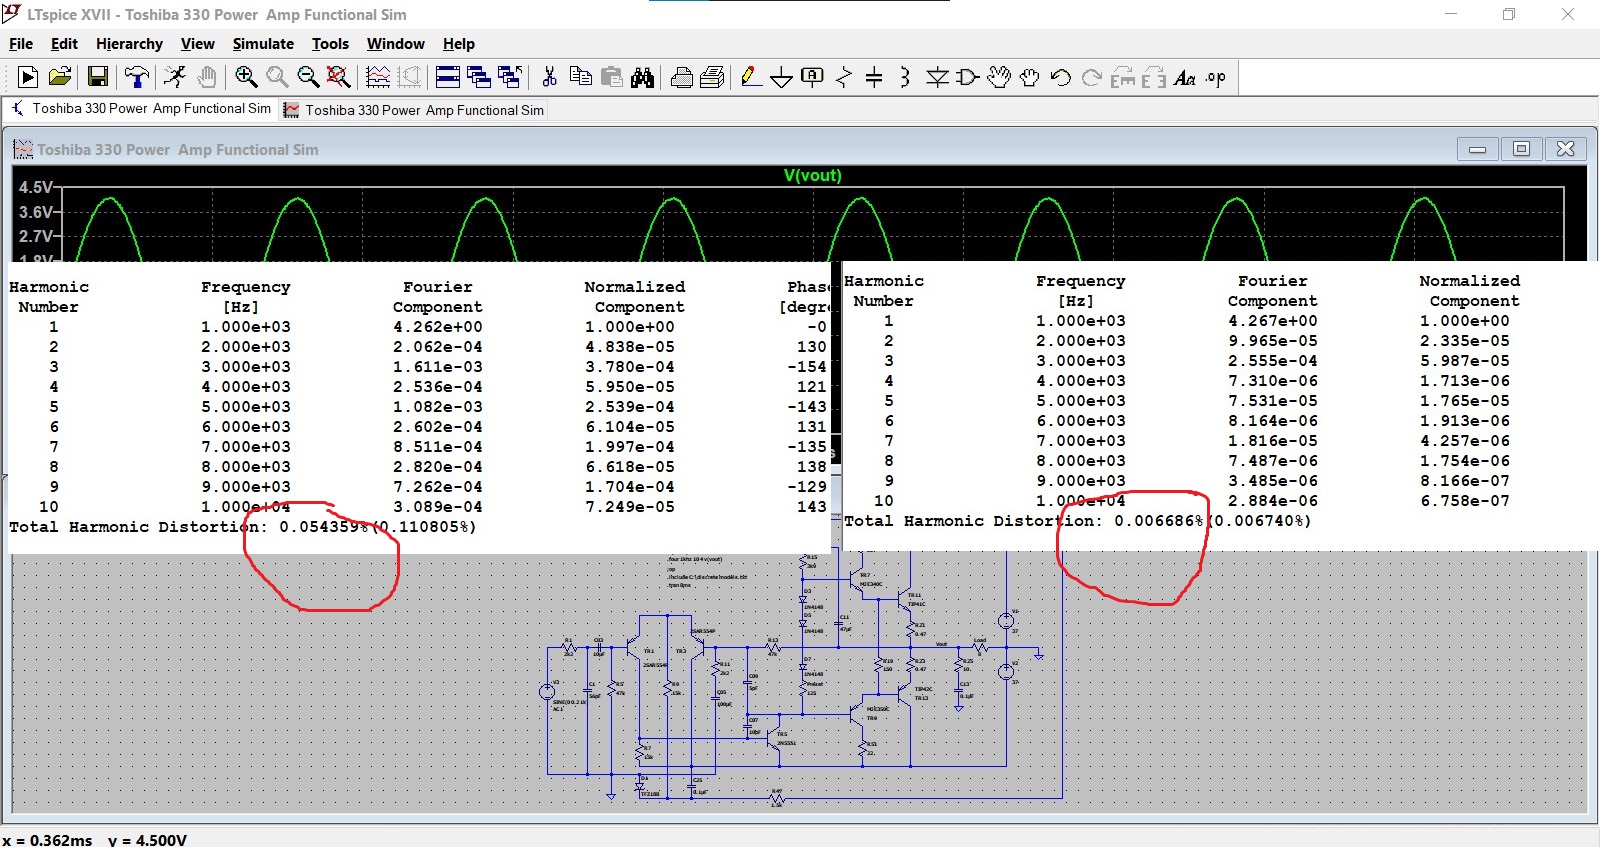Click the Copy icon in toolbar
Viewport: 1600px width, 847px height.
click(x=580, y=77)
